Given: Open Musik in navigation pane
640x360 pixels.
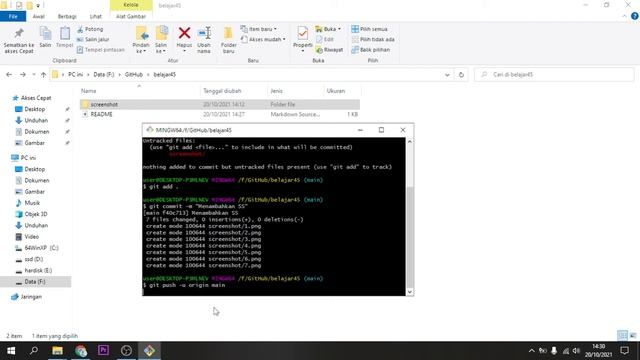Looking at the screenshot, I should (x=32, y=203).
